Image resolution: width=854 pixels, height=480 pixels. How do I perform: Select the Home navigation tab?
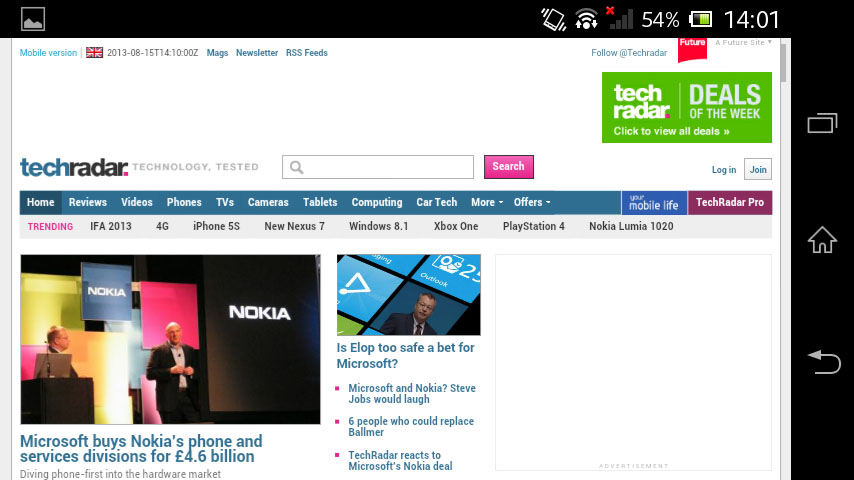click(41, 202)
